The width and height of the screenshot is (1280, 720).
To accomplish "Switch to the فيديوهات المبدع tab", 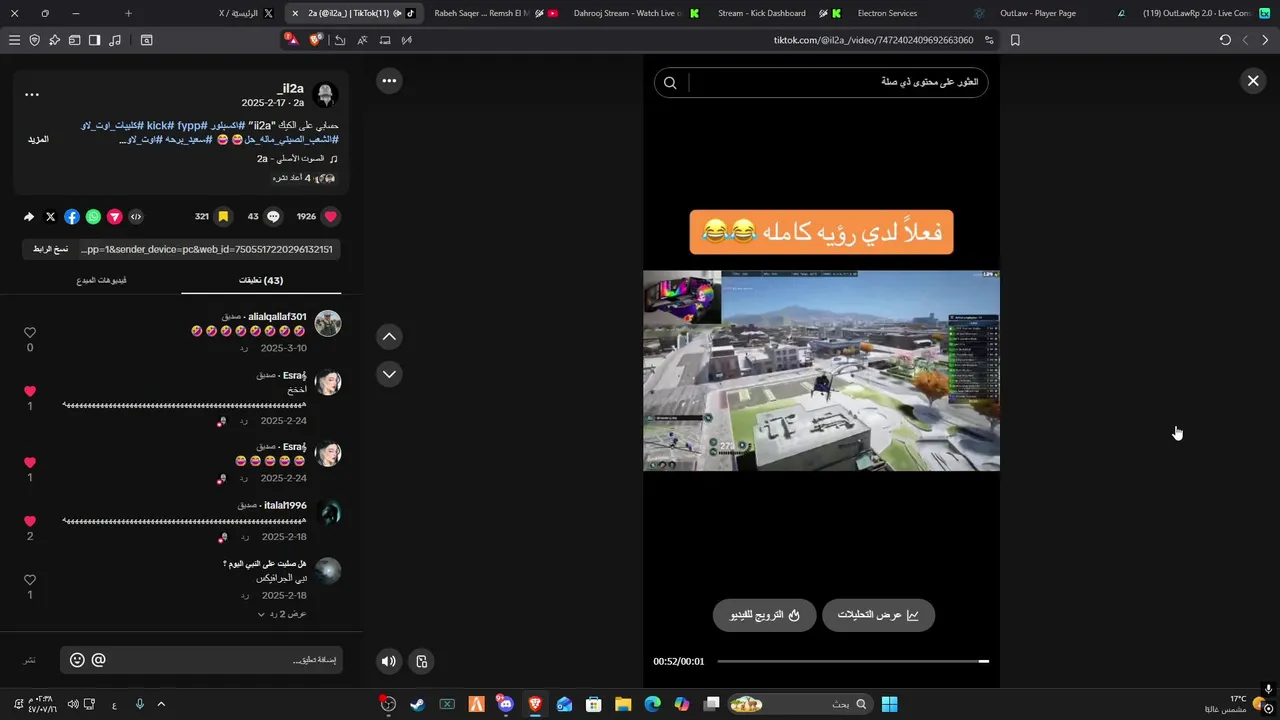I will [101, 281].
